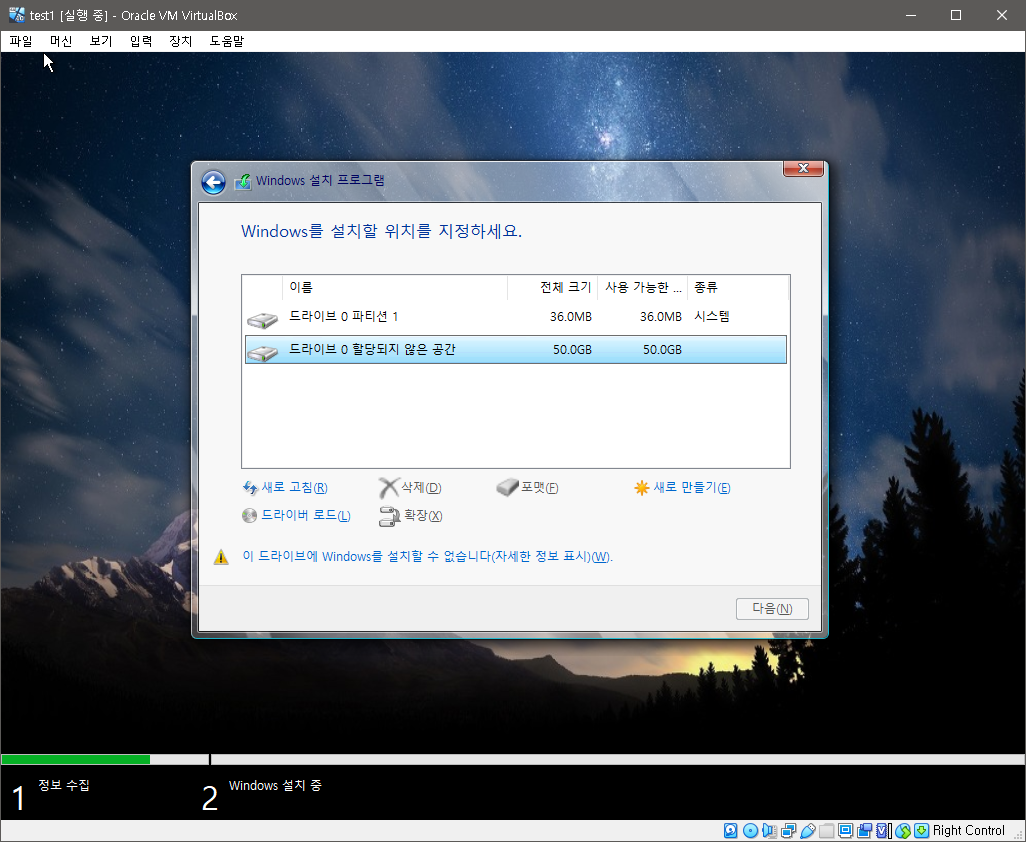This screenshot has width=1026, height=842.
Task: Click the 포맷(F) link
Action: pyautogui.click(x=540, y=488)
